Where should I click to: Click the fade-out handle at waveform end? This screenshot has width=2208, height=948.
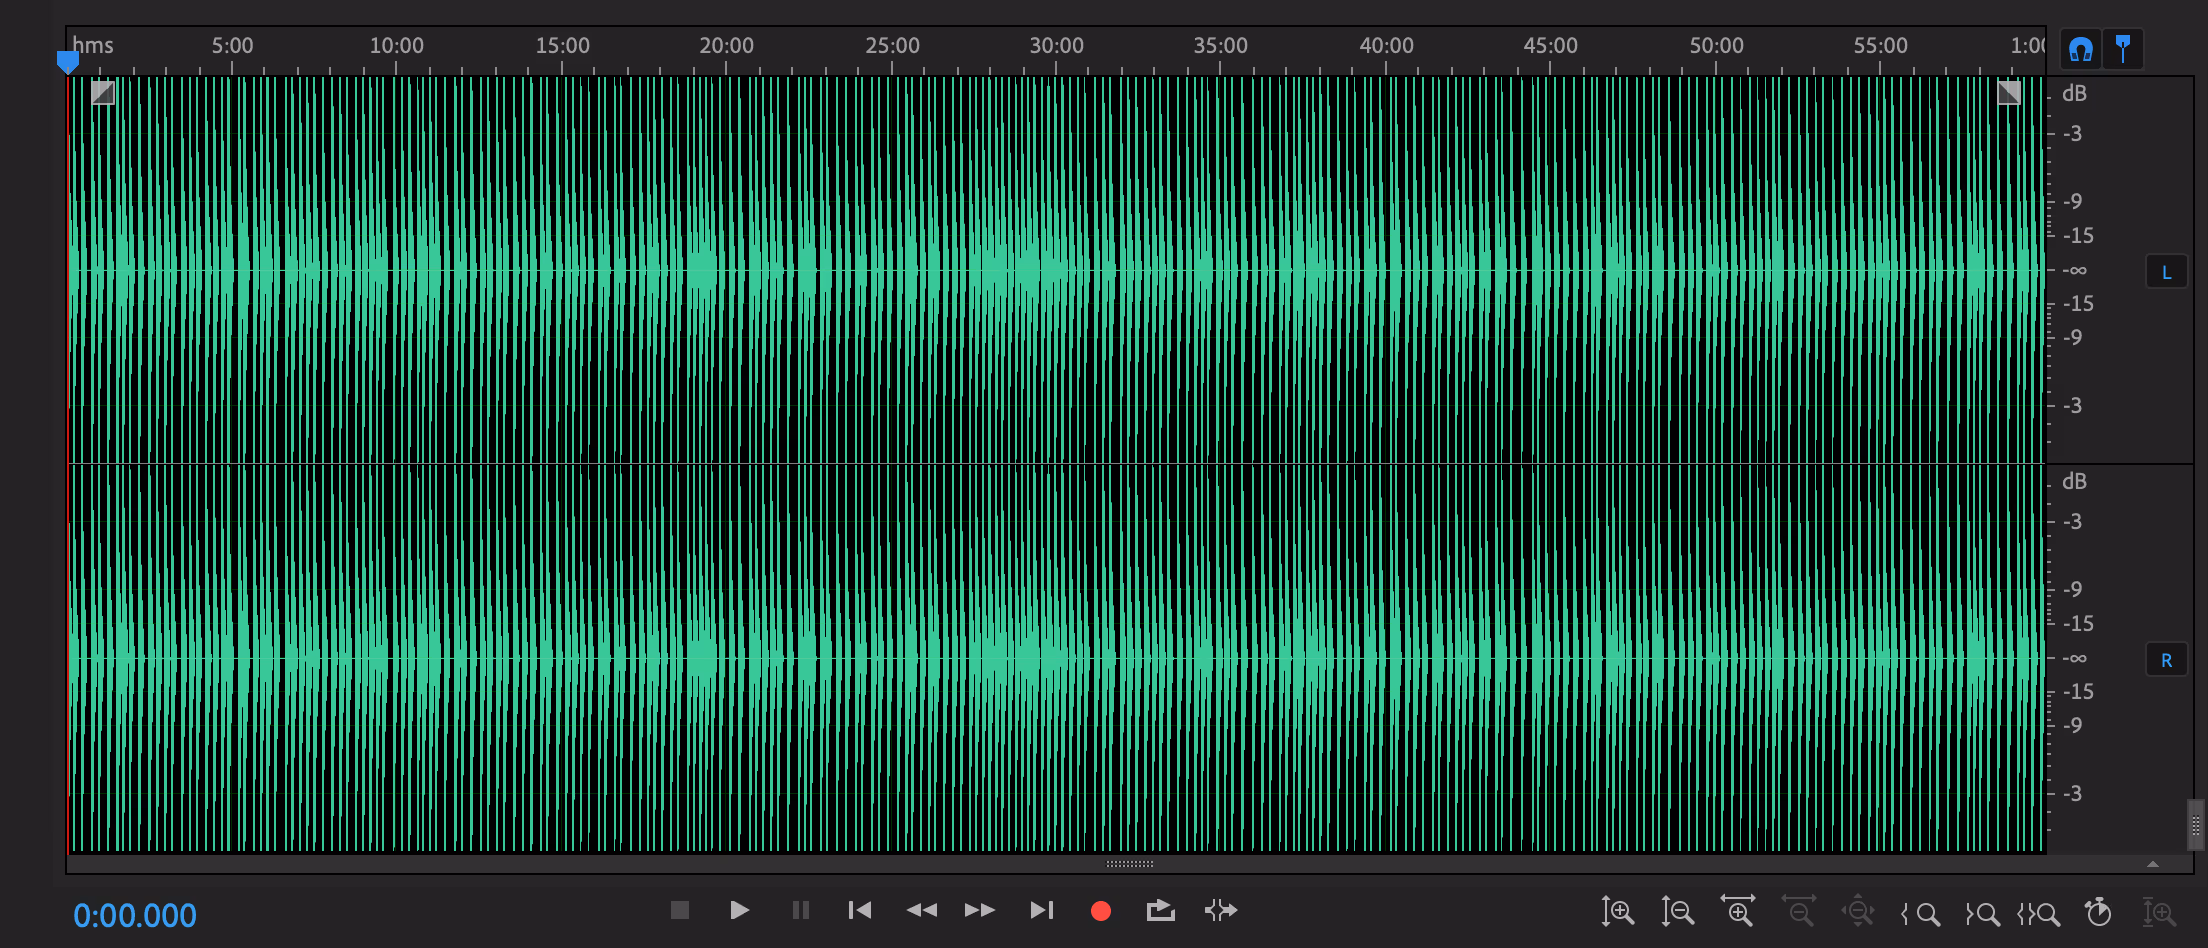point(2009,93)
